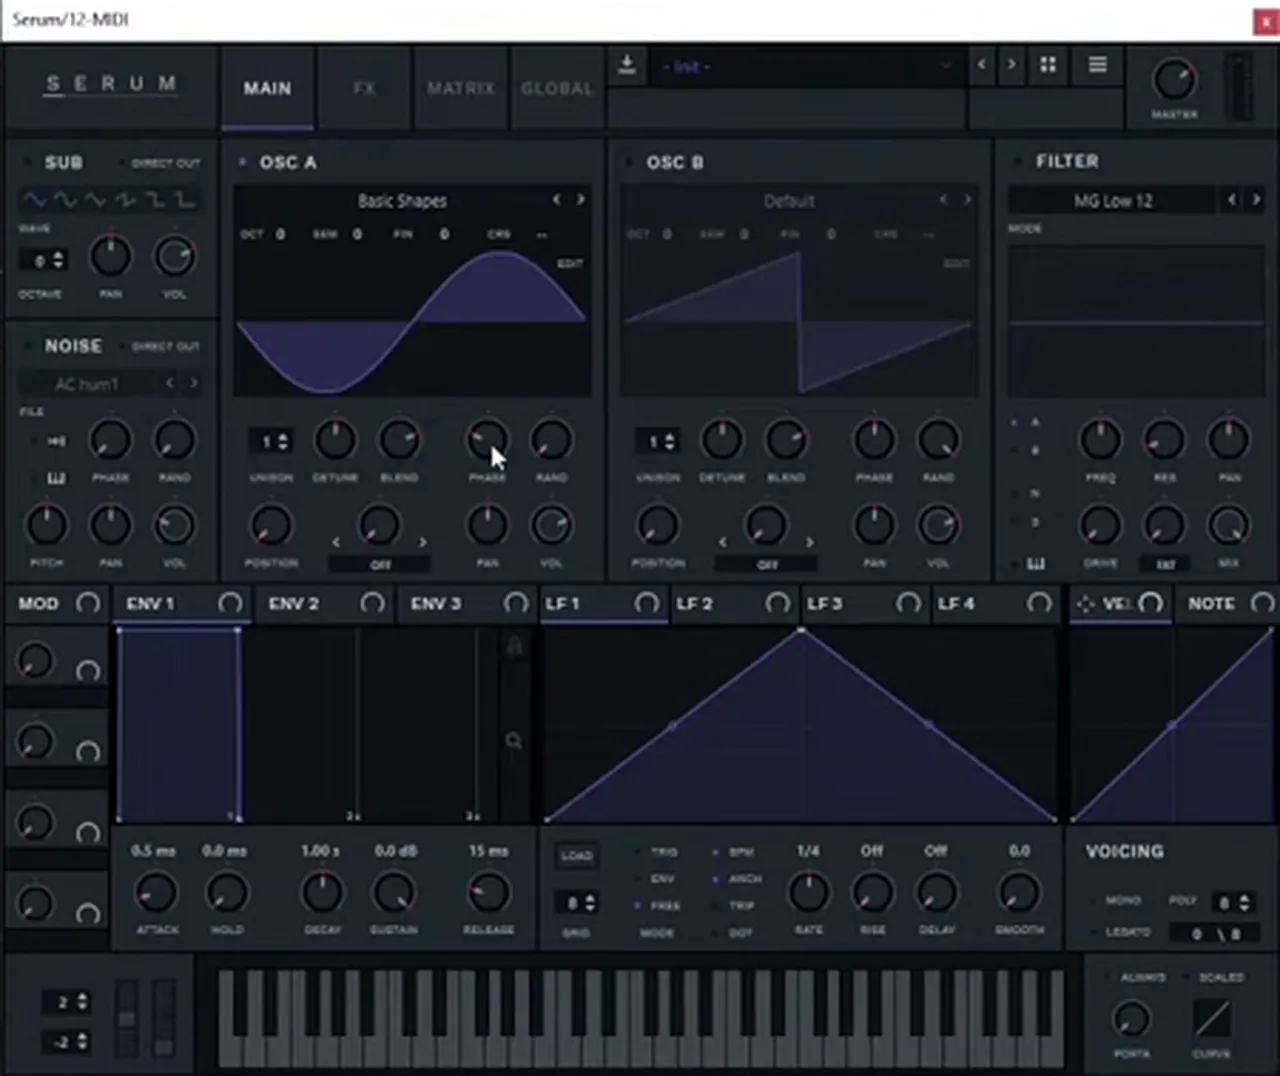
Task: Open the MG Low 12 filter type menu
Action: tap(1112, 201)
